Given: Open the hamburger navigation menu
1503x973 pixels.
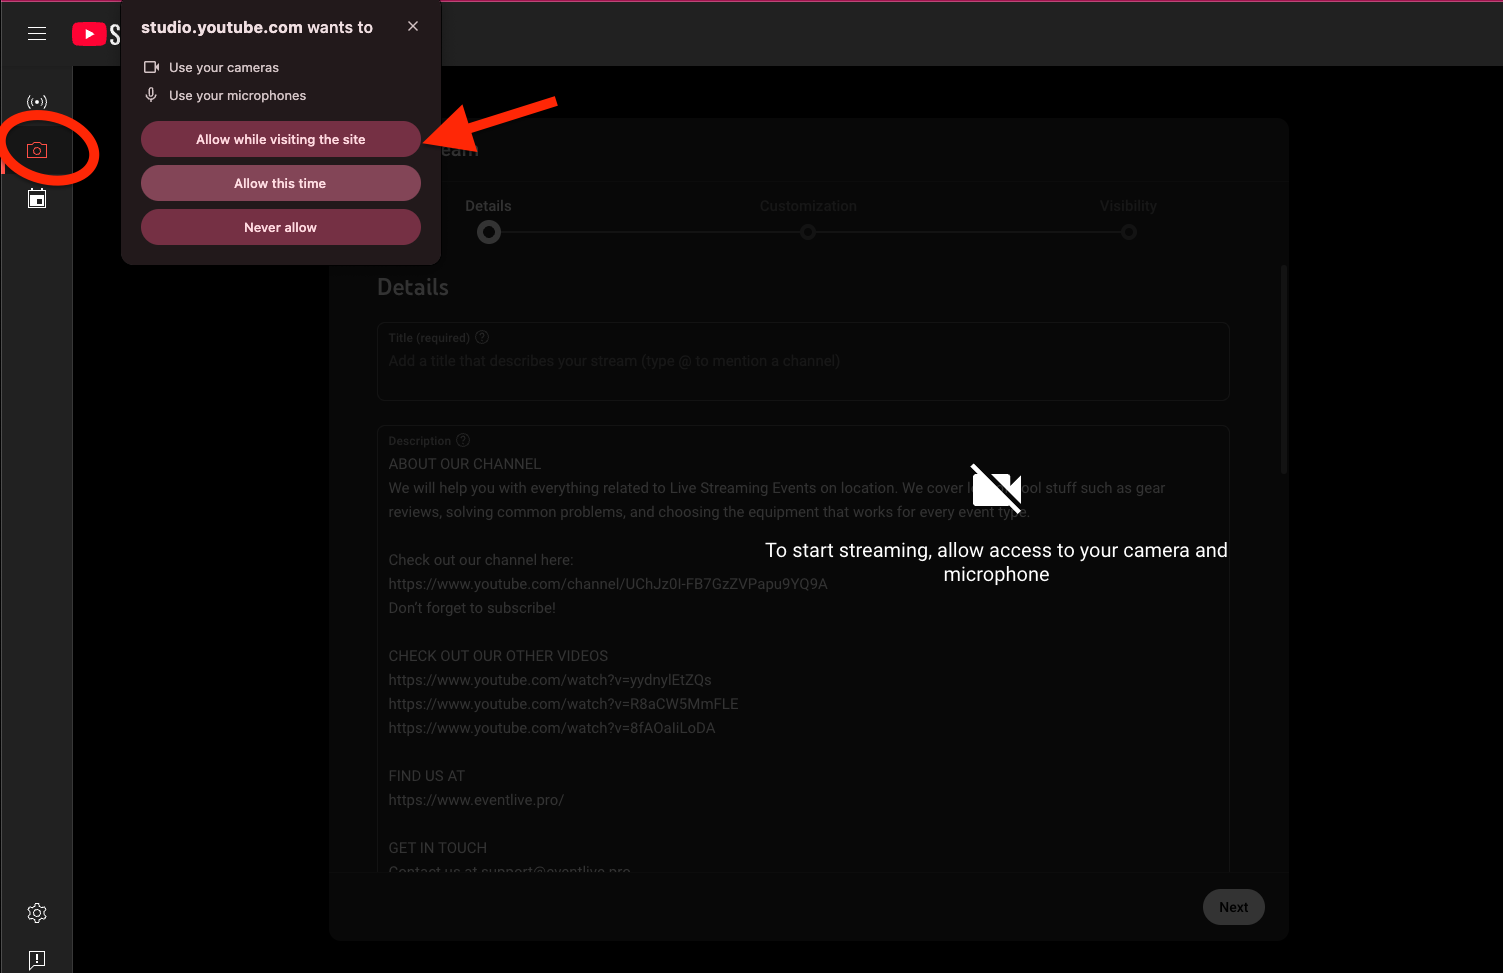Looking at the screenshot, I should tap(37, 34).
